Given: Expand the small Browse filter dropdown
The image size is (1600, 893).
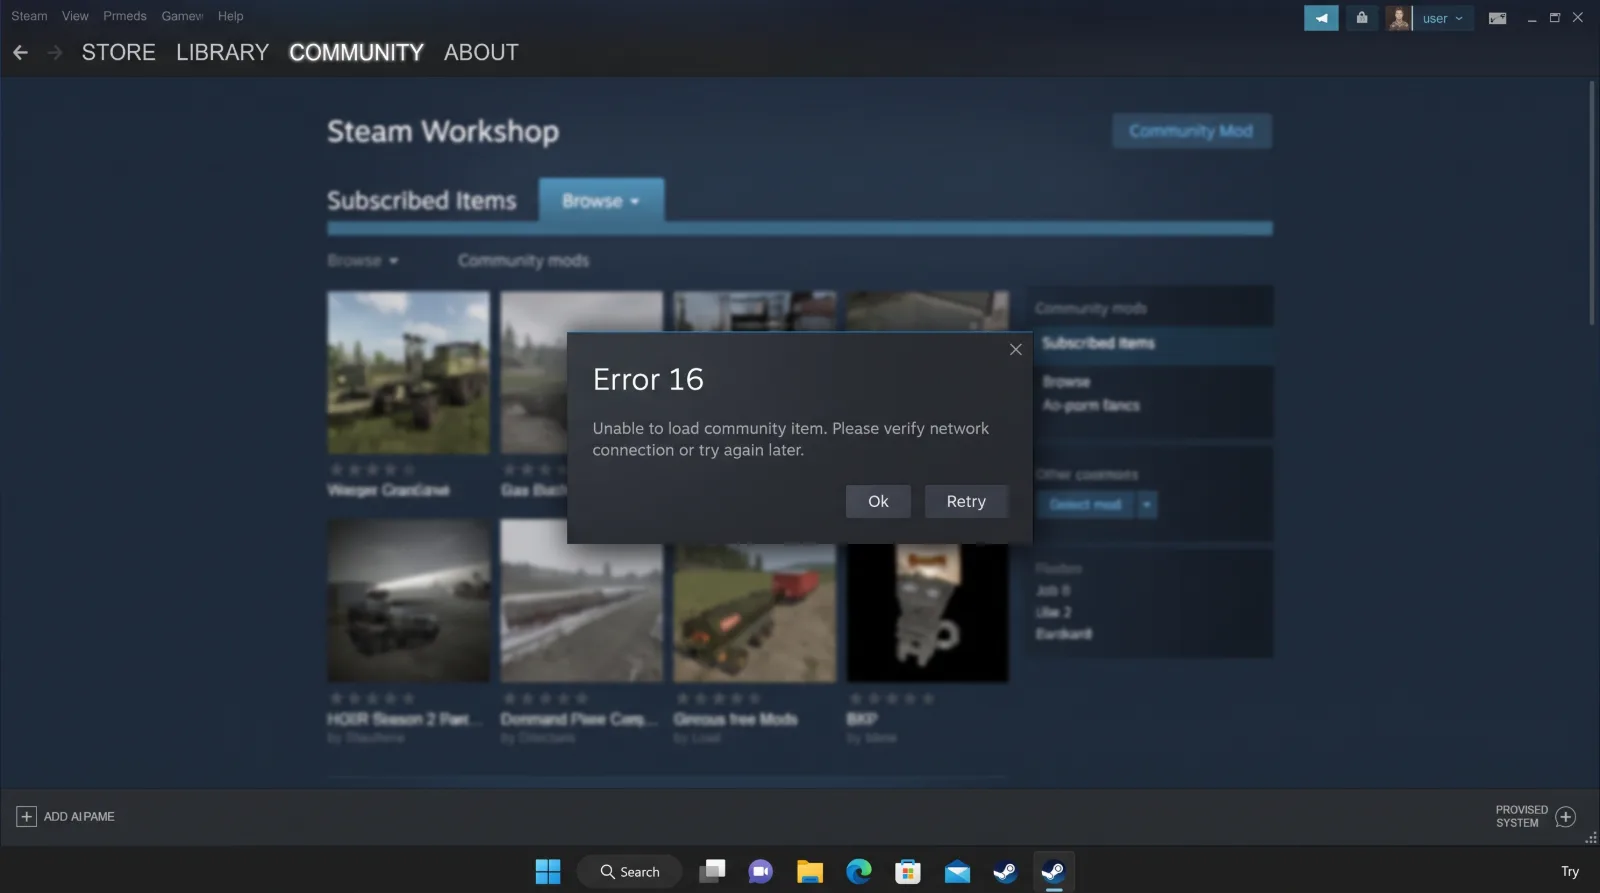Looking at the screenshot, I should click(x=363, y=260).
